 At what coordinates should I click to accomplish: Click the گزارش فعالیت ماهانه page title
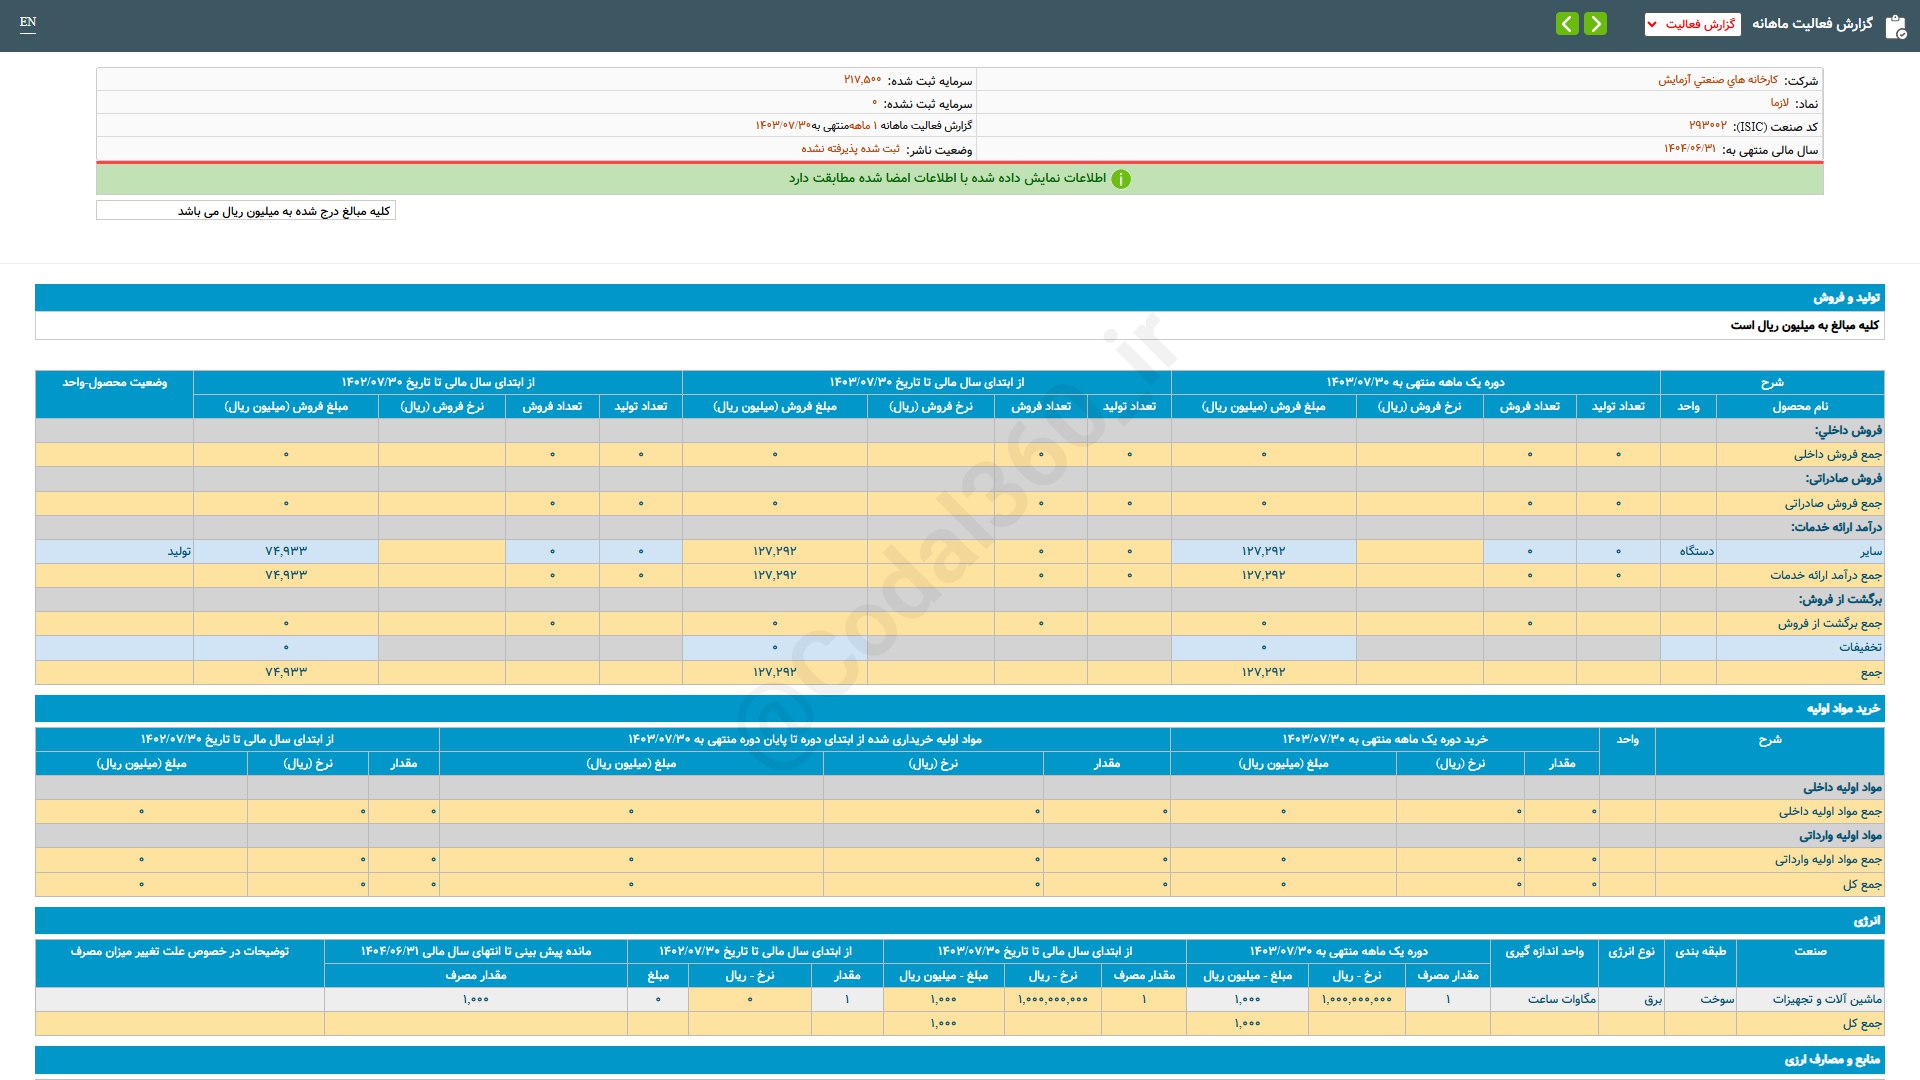(x=1811, y=24)
